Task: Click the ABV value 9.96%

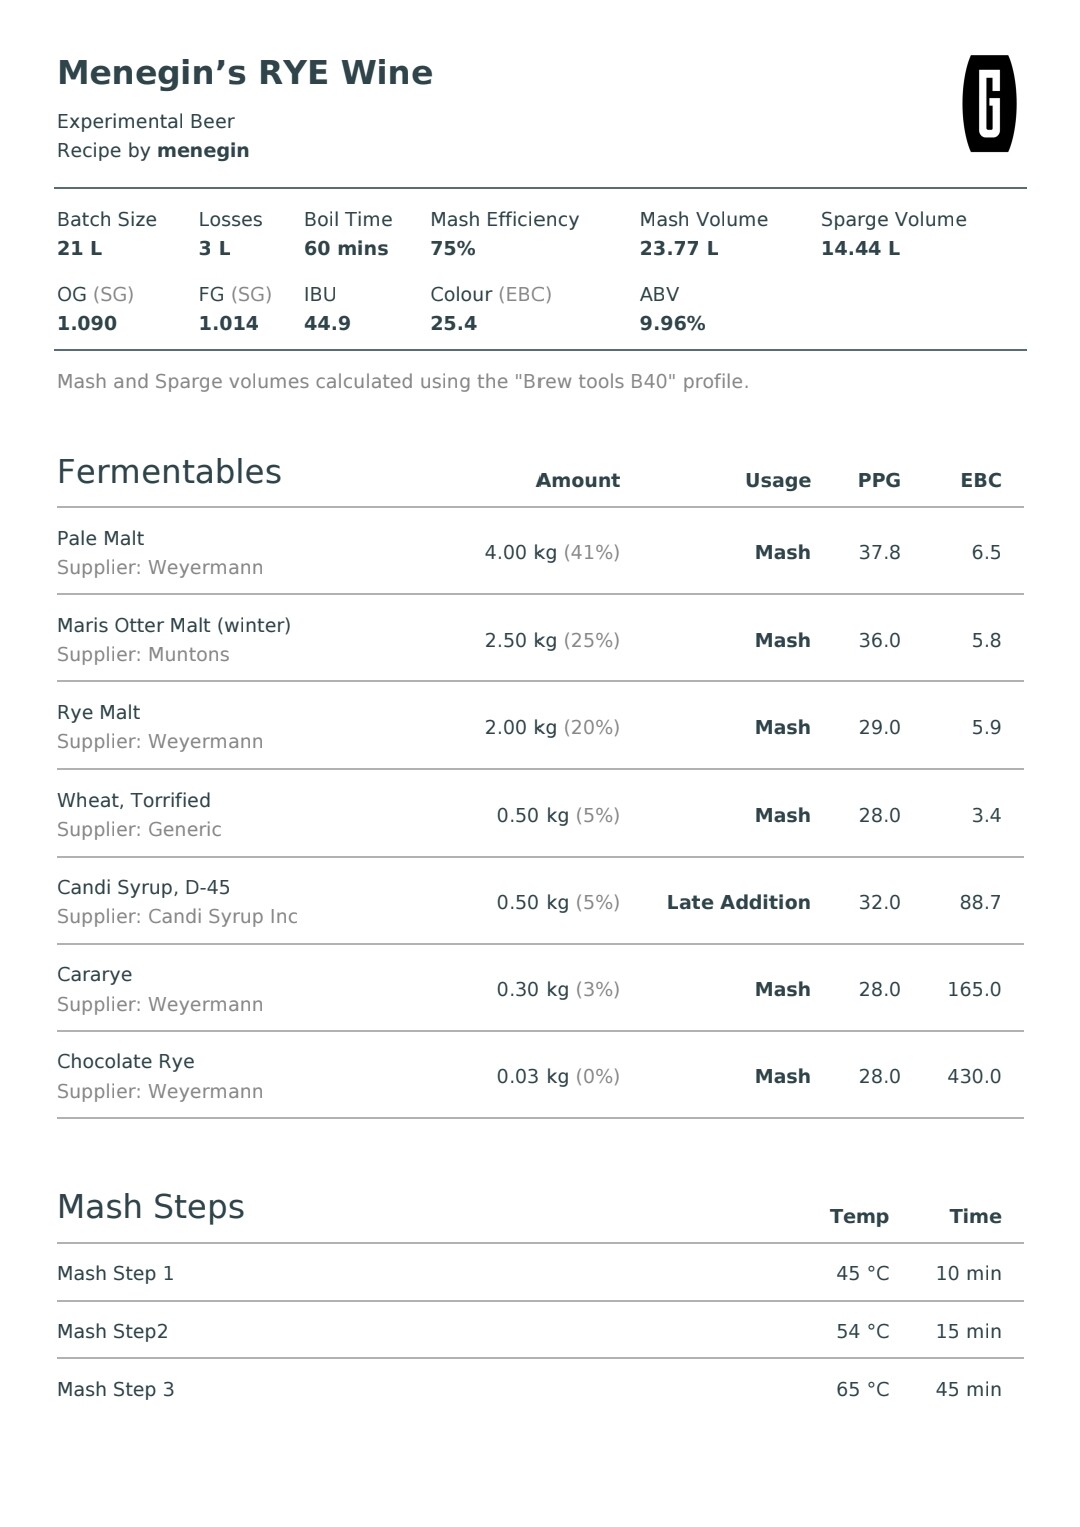Action: click(x=673, y=324)
